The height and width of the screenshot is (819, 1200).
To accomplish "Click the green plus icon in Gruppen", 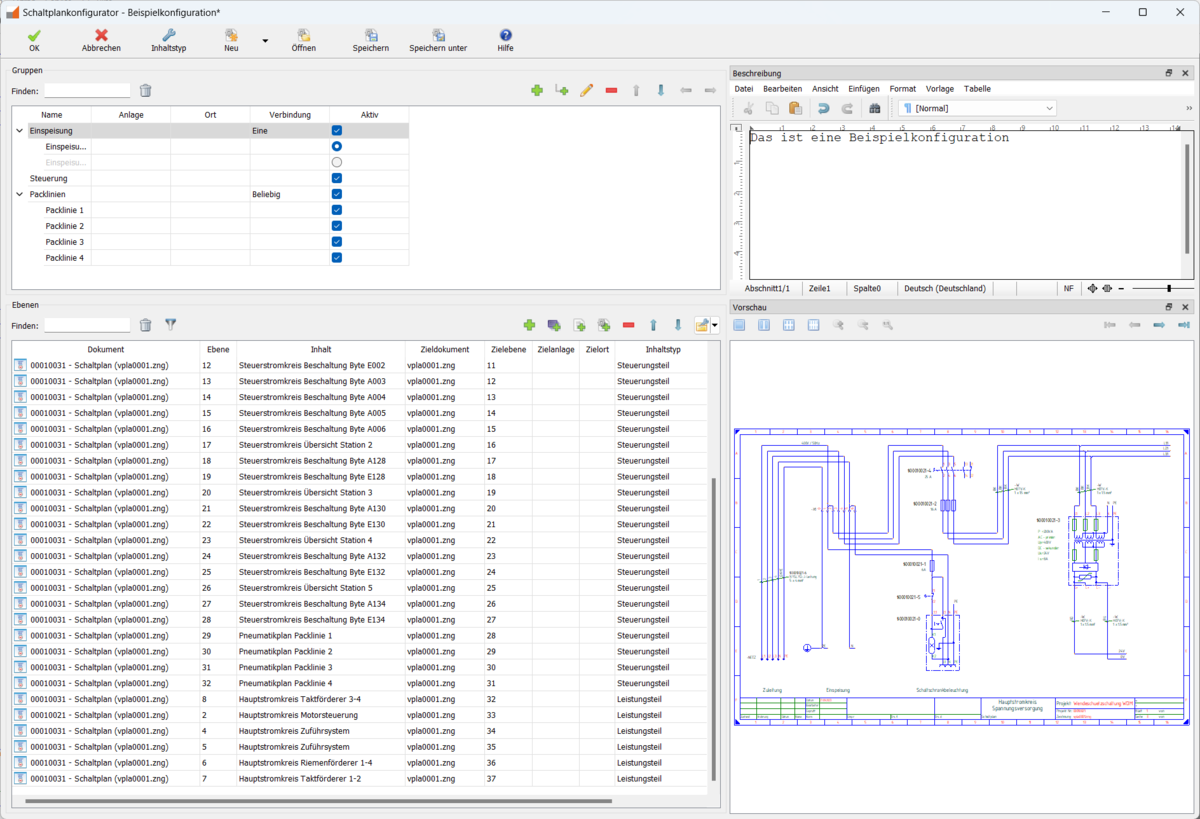I will (x=537, y=90).
